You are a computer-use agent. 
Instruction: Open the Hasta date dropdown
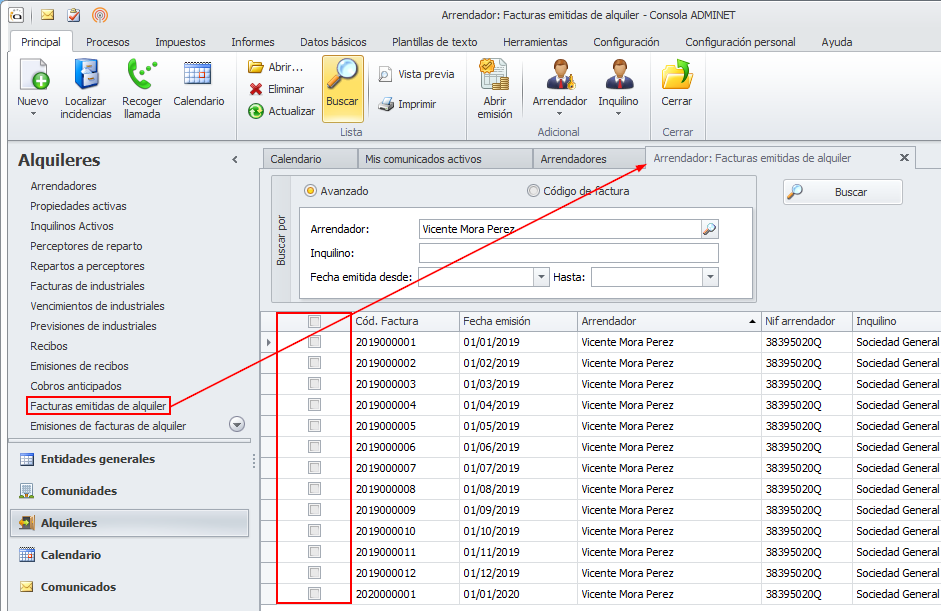pos(710,277)
